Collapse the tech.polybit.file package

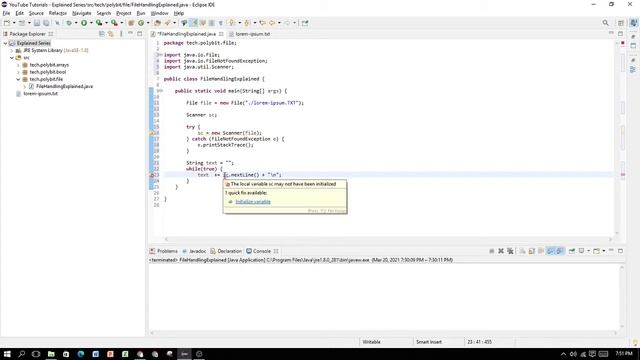coord(18,79)
